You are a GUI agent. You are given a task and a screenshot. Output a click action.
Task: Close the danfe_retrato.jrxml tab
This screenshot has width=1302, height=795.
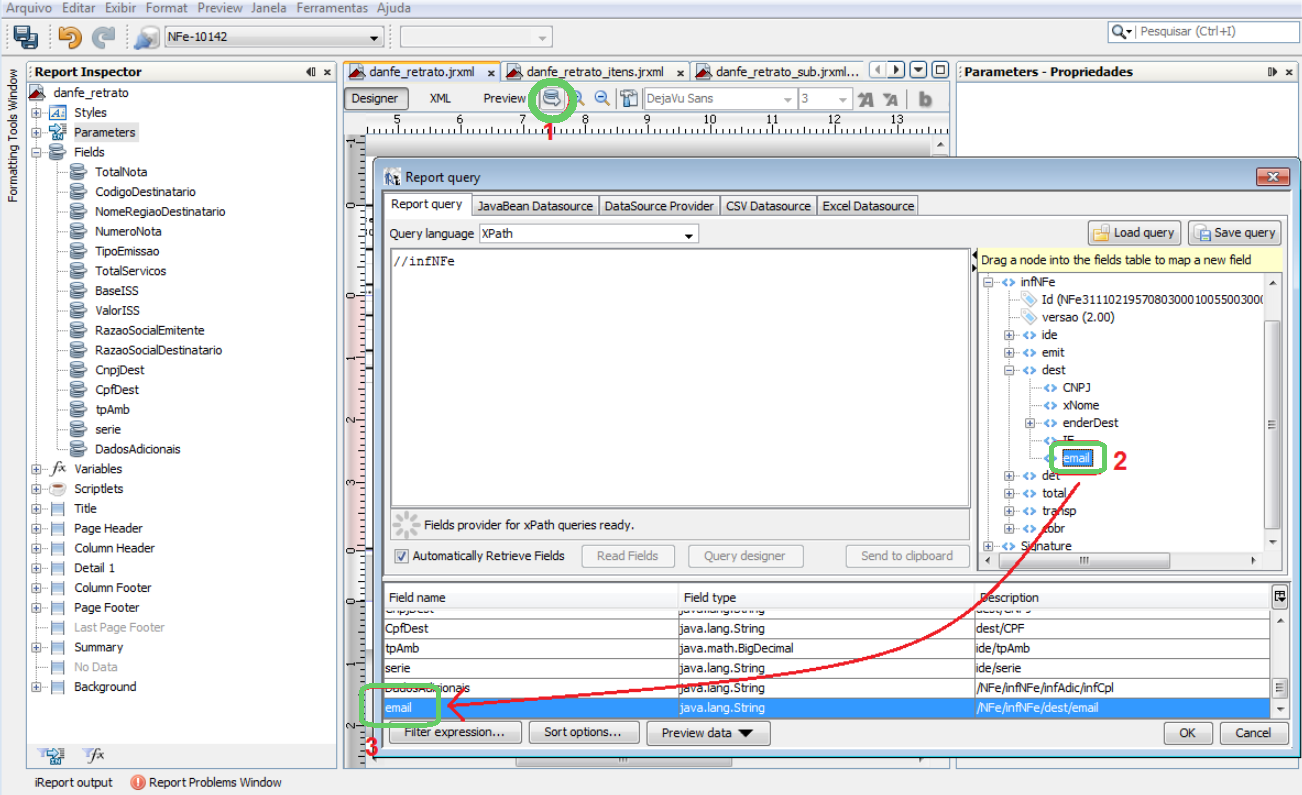[x=491, y=72]
